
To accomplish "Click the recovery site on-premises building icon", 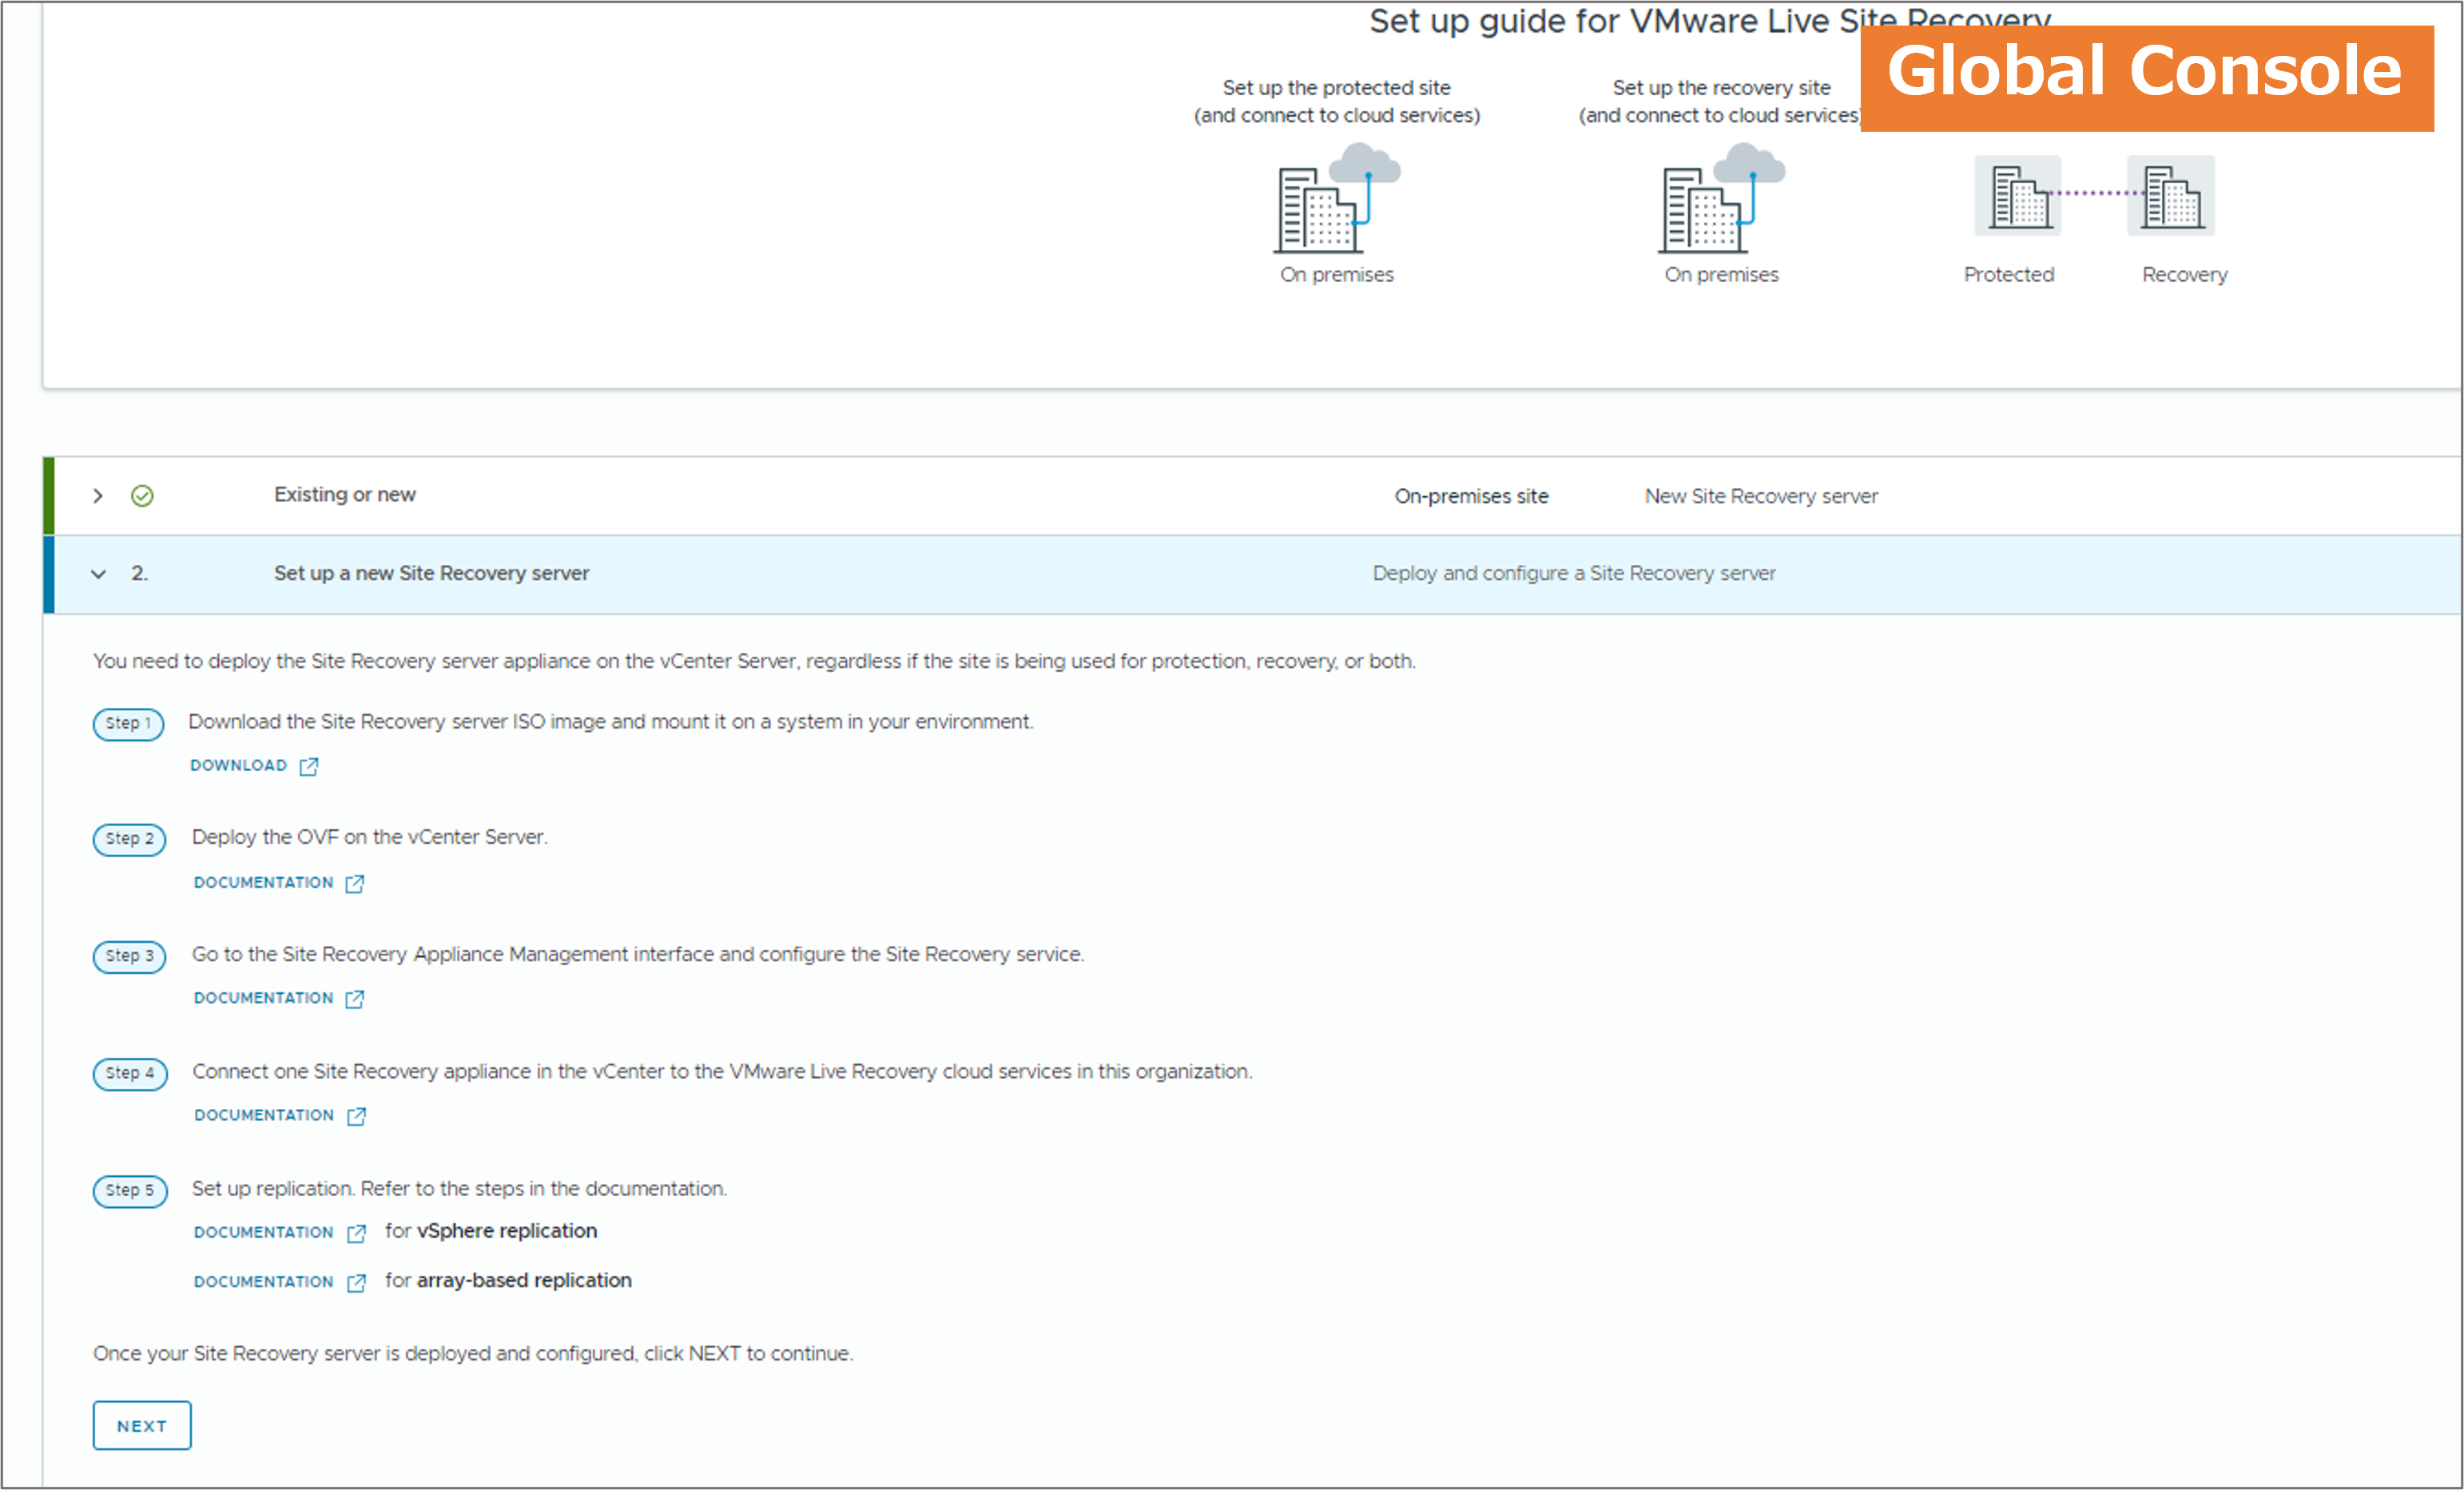I will click(1721, 198).
